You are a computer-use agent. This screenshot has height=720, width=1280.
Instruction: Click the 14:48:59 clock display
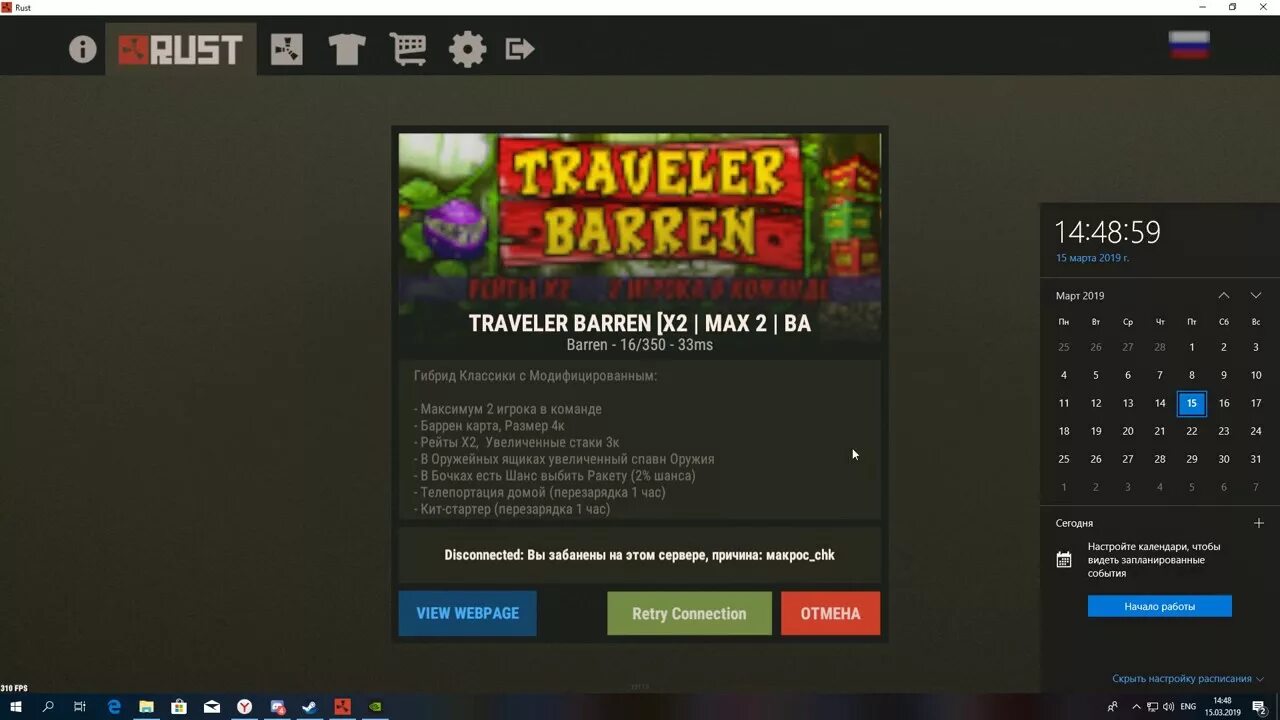pyautogui.click(x=1108, y=232)
